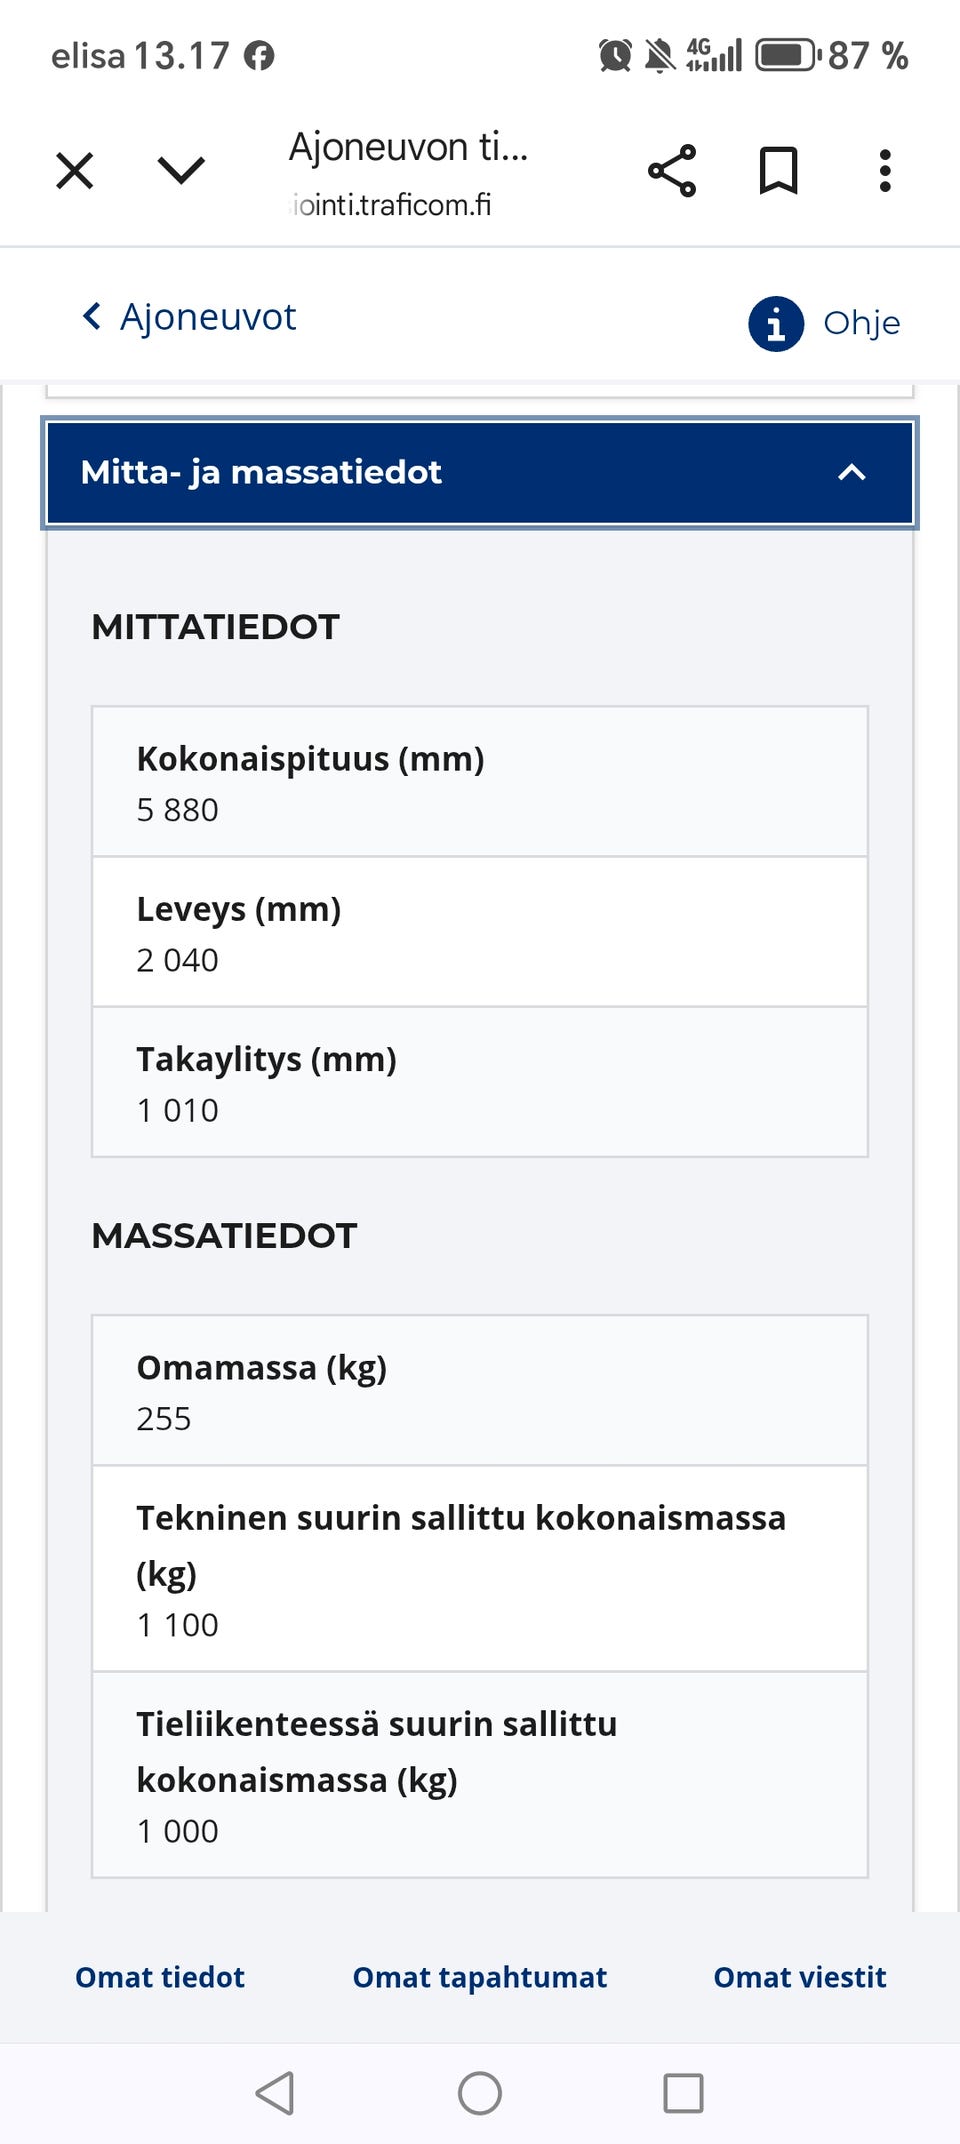960x2144 pixels.
Task: Tap the page title Ajoneuvon ti...
Action: pos(408,147)
